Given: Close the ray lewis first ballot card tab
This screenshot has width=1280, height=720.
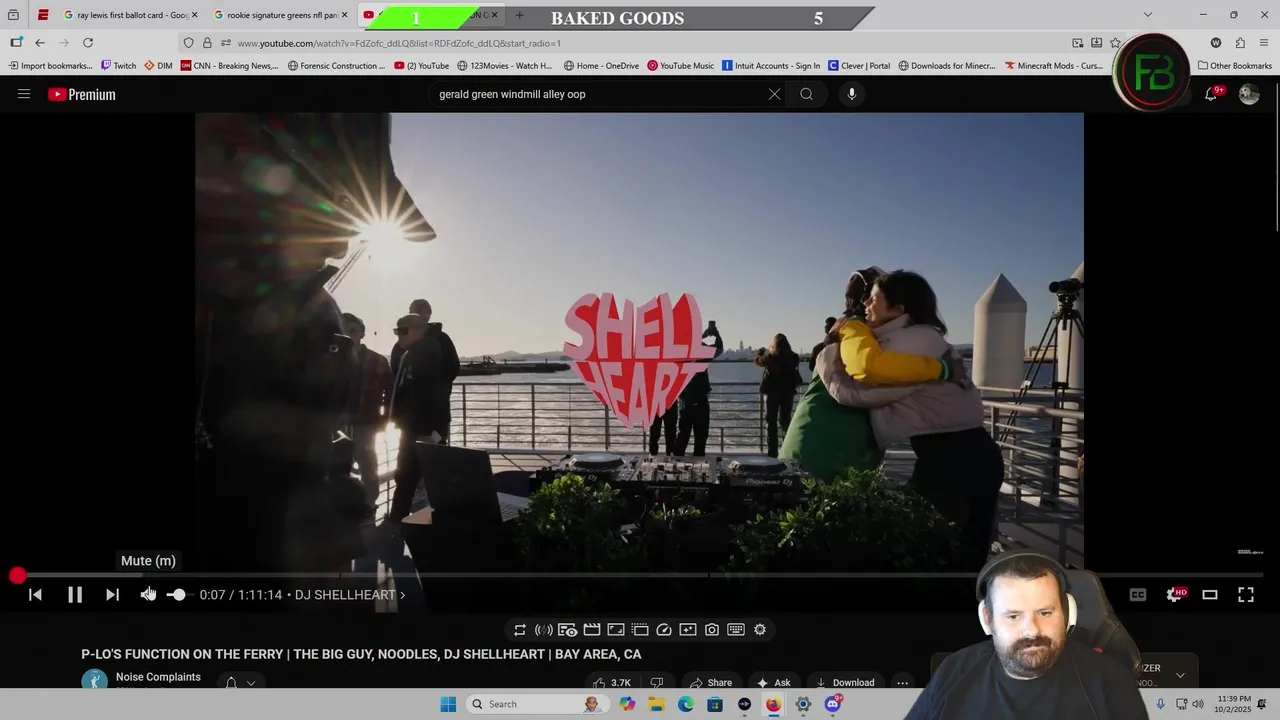Looking at the screenshot, I should pos(194,15).
